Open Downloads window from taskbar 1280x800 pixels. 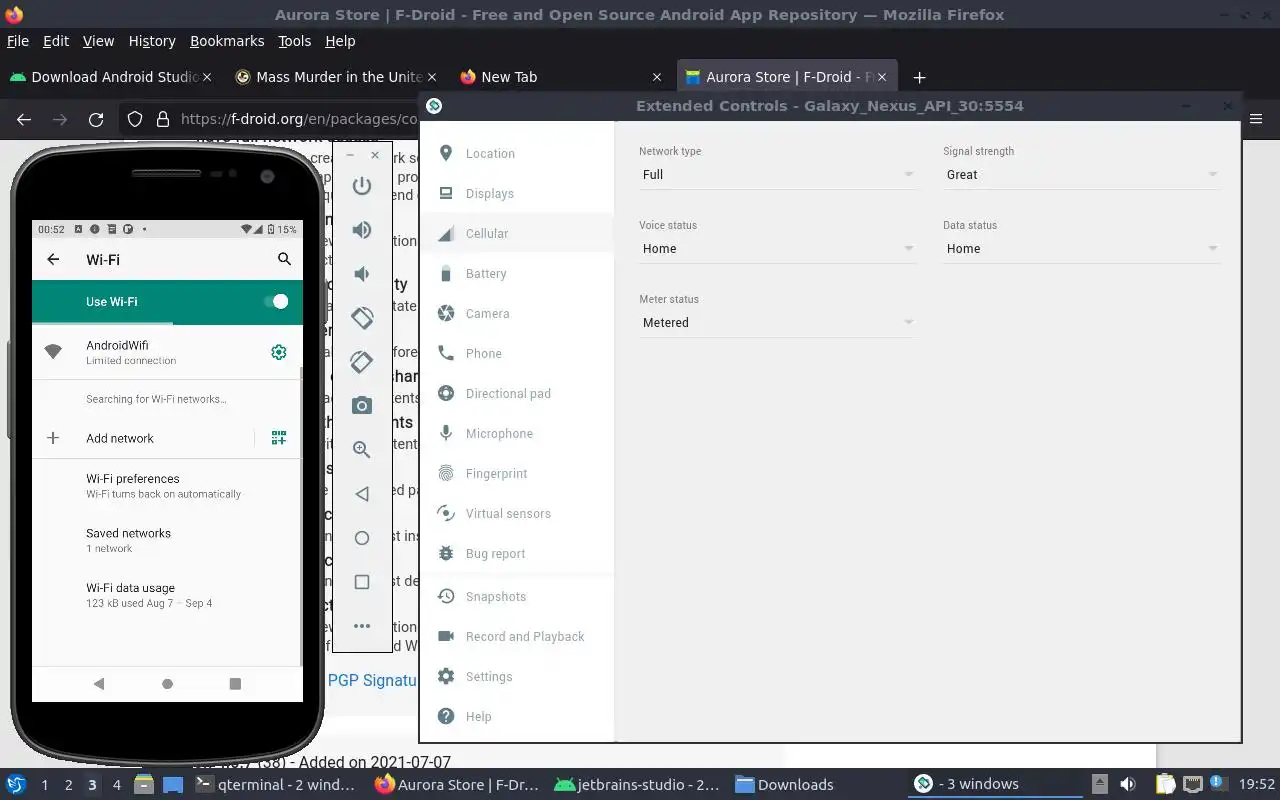pos(784,785)
